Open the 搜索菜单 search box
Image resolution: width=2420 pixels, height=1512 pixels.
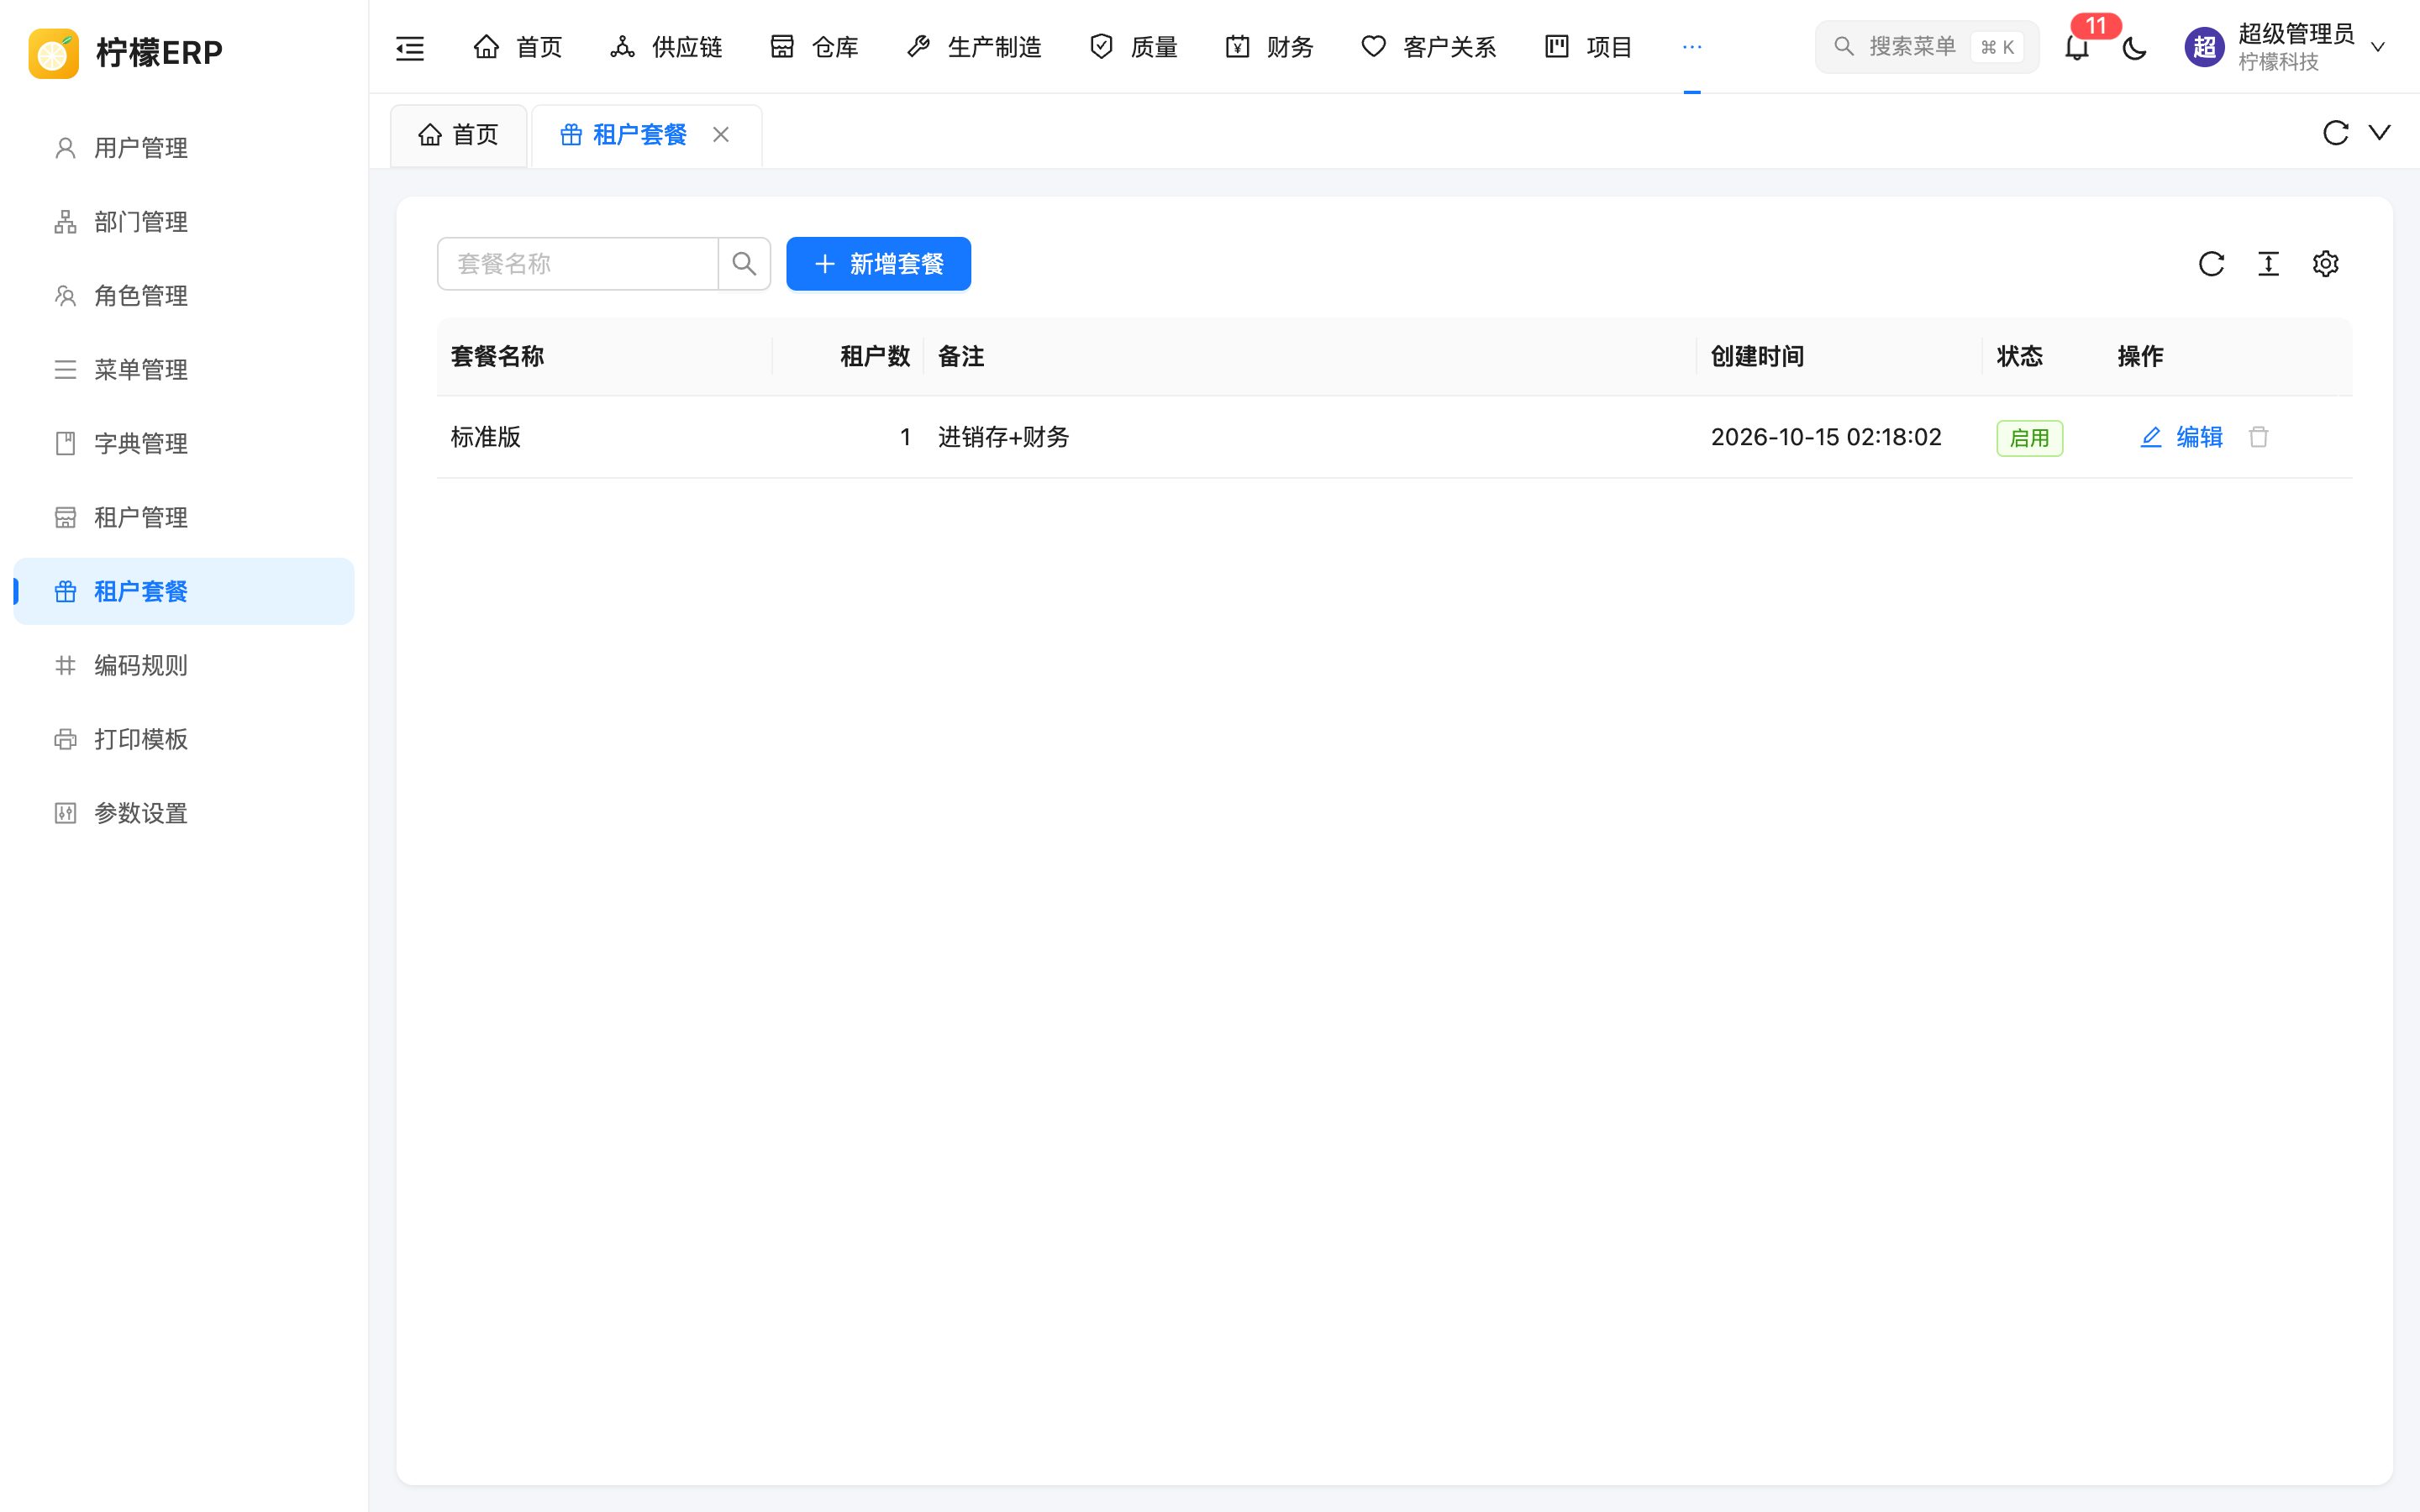click(x=1926, y=47)
